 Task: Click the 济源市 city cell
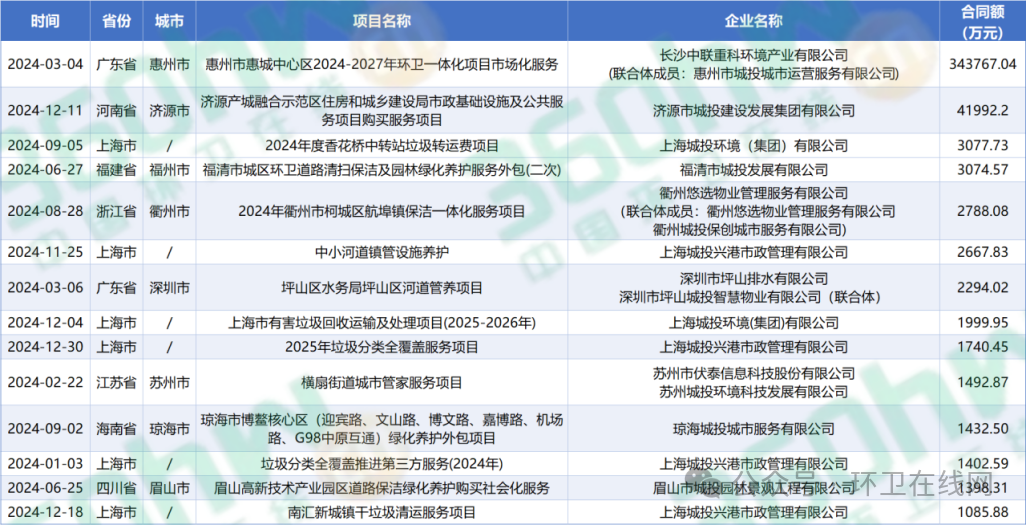pyautogui.click(x=169, y=111)
